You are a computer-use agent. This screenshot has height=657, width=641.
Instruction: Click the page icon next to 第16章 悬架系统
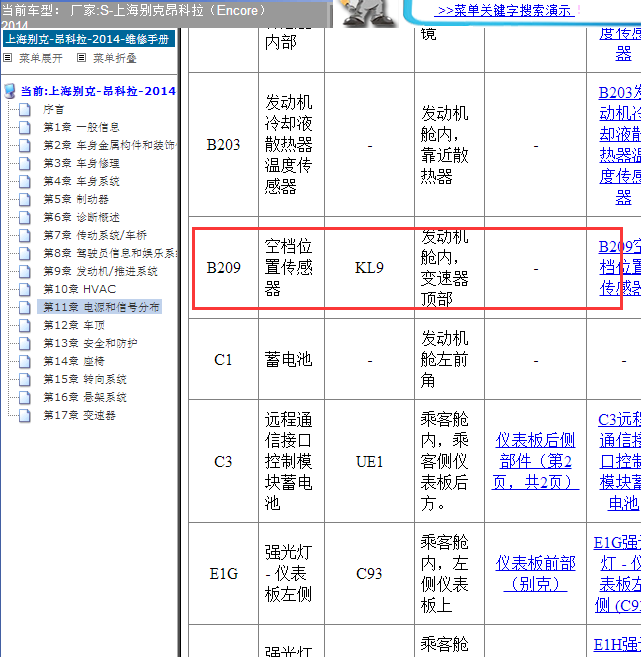click(x=25, y=398)
